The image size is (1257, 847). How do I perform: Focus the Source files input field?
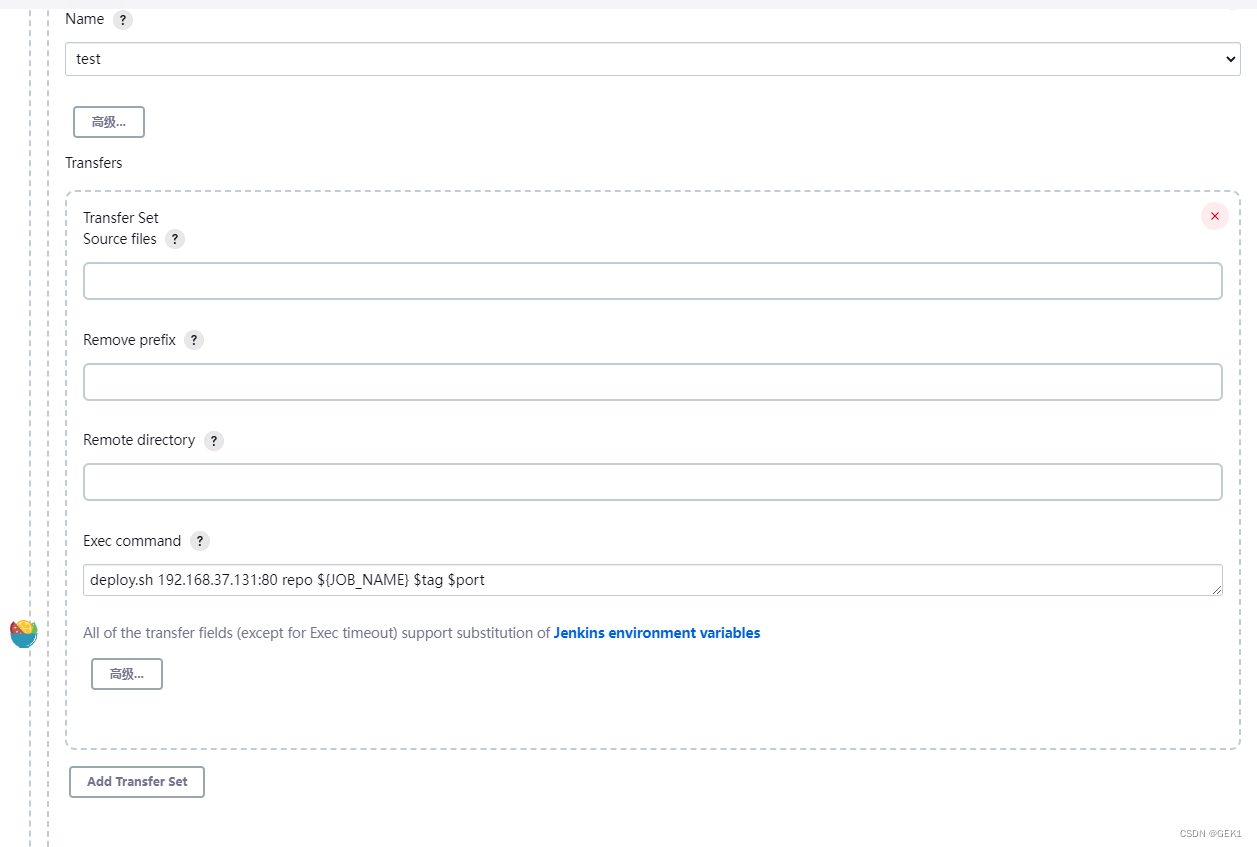653,281
